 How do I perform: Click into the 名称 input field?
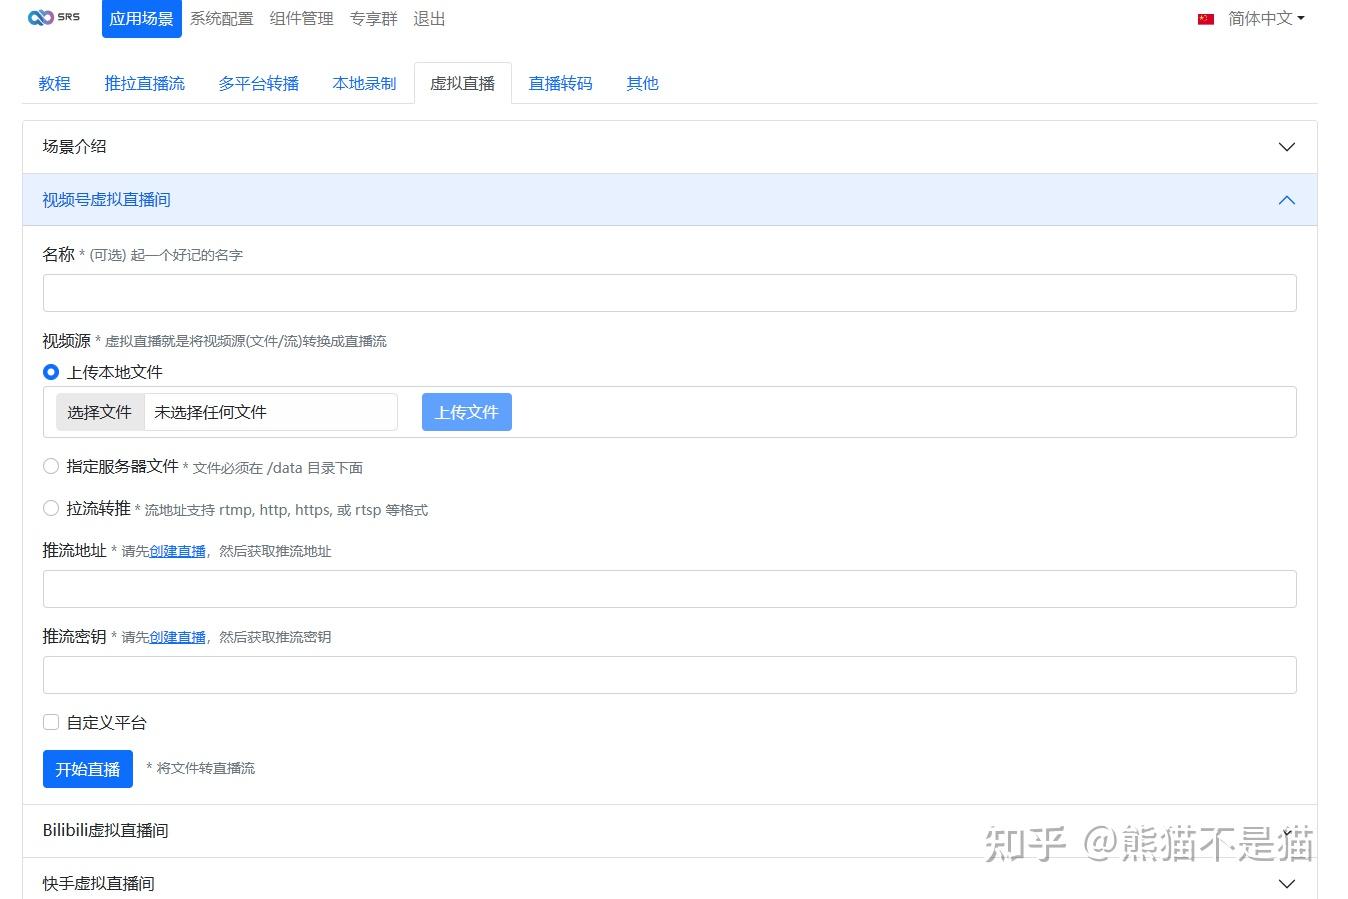click(x=669, y=293)
